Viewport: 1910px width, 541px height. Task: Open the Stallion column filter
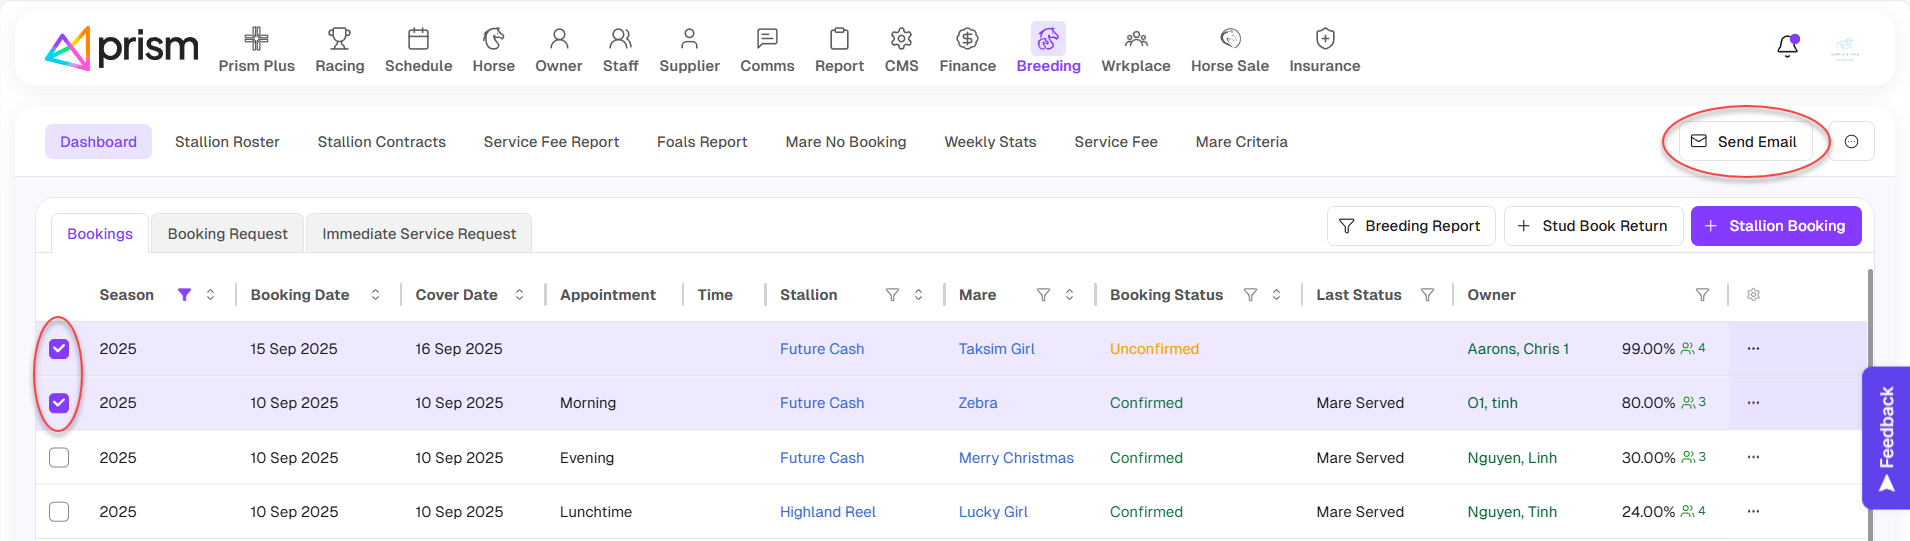tap(892, 295)
